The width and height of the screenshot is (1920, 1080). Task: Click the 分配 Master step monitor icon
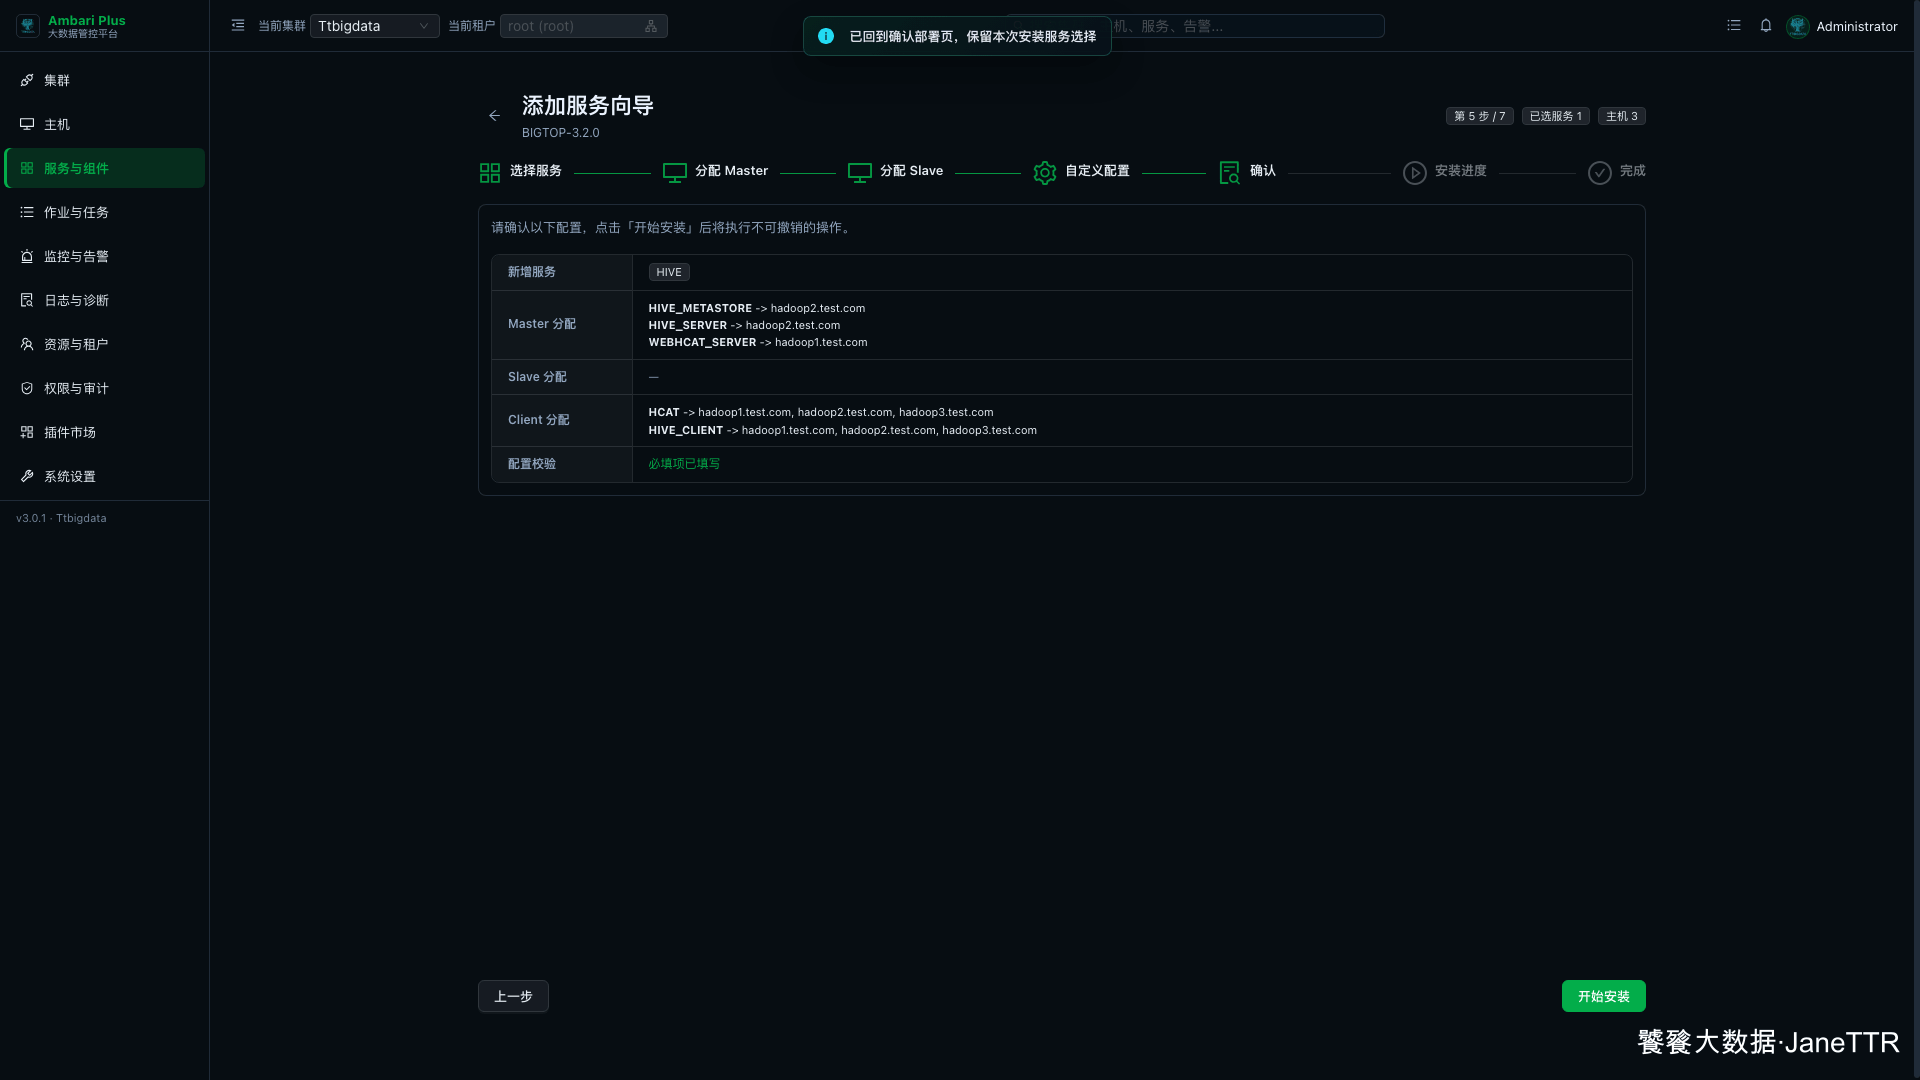pos(675,173)
